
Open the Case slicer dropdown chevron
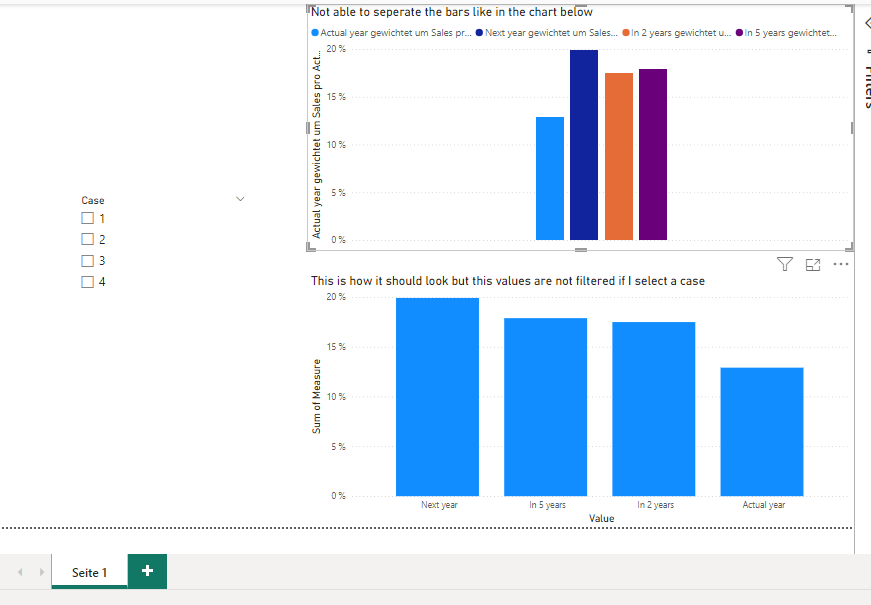(x=240, y=199)
